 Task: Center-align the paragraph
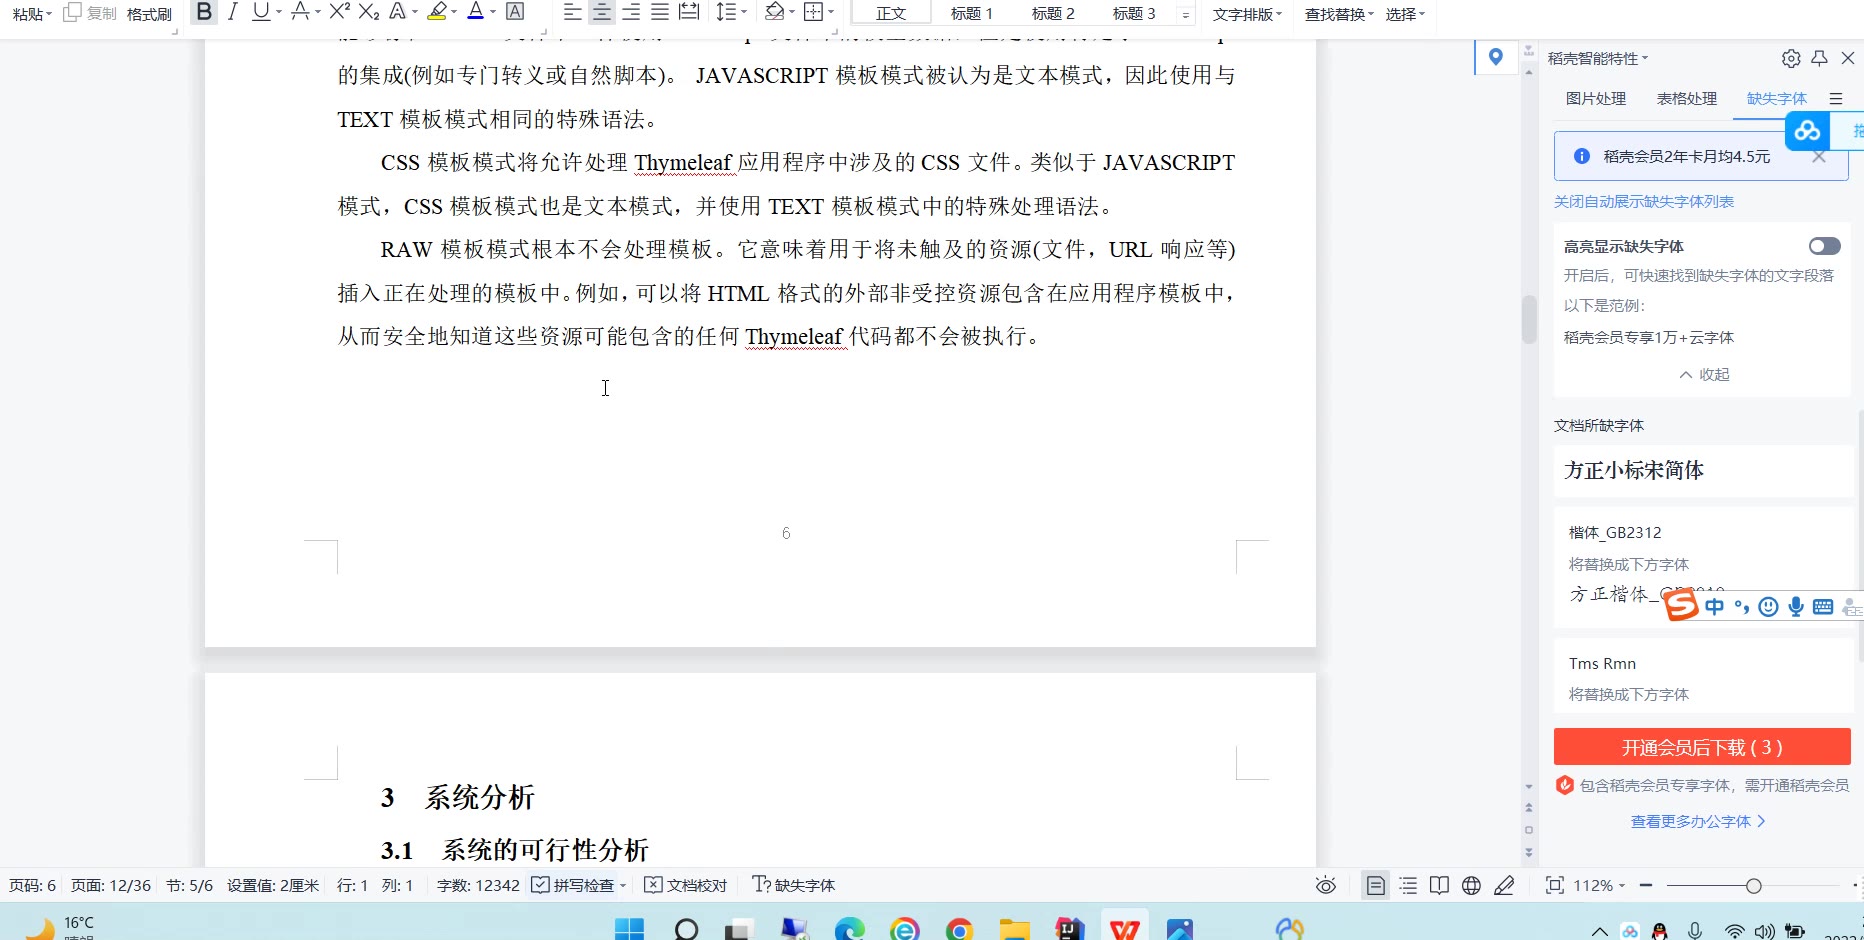click(601, 12)
